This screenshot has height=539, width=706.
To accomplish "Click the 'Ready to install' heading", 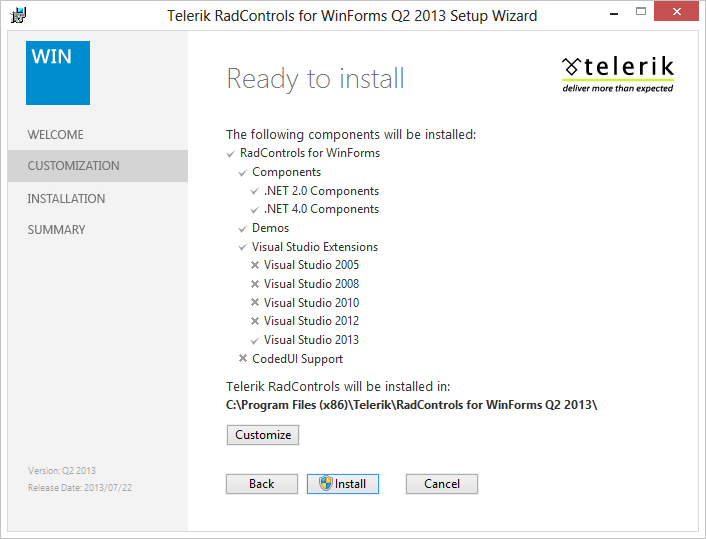I will click(x=315, y=78).
